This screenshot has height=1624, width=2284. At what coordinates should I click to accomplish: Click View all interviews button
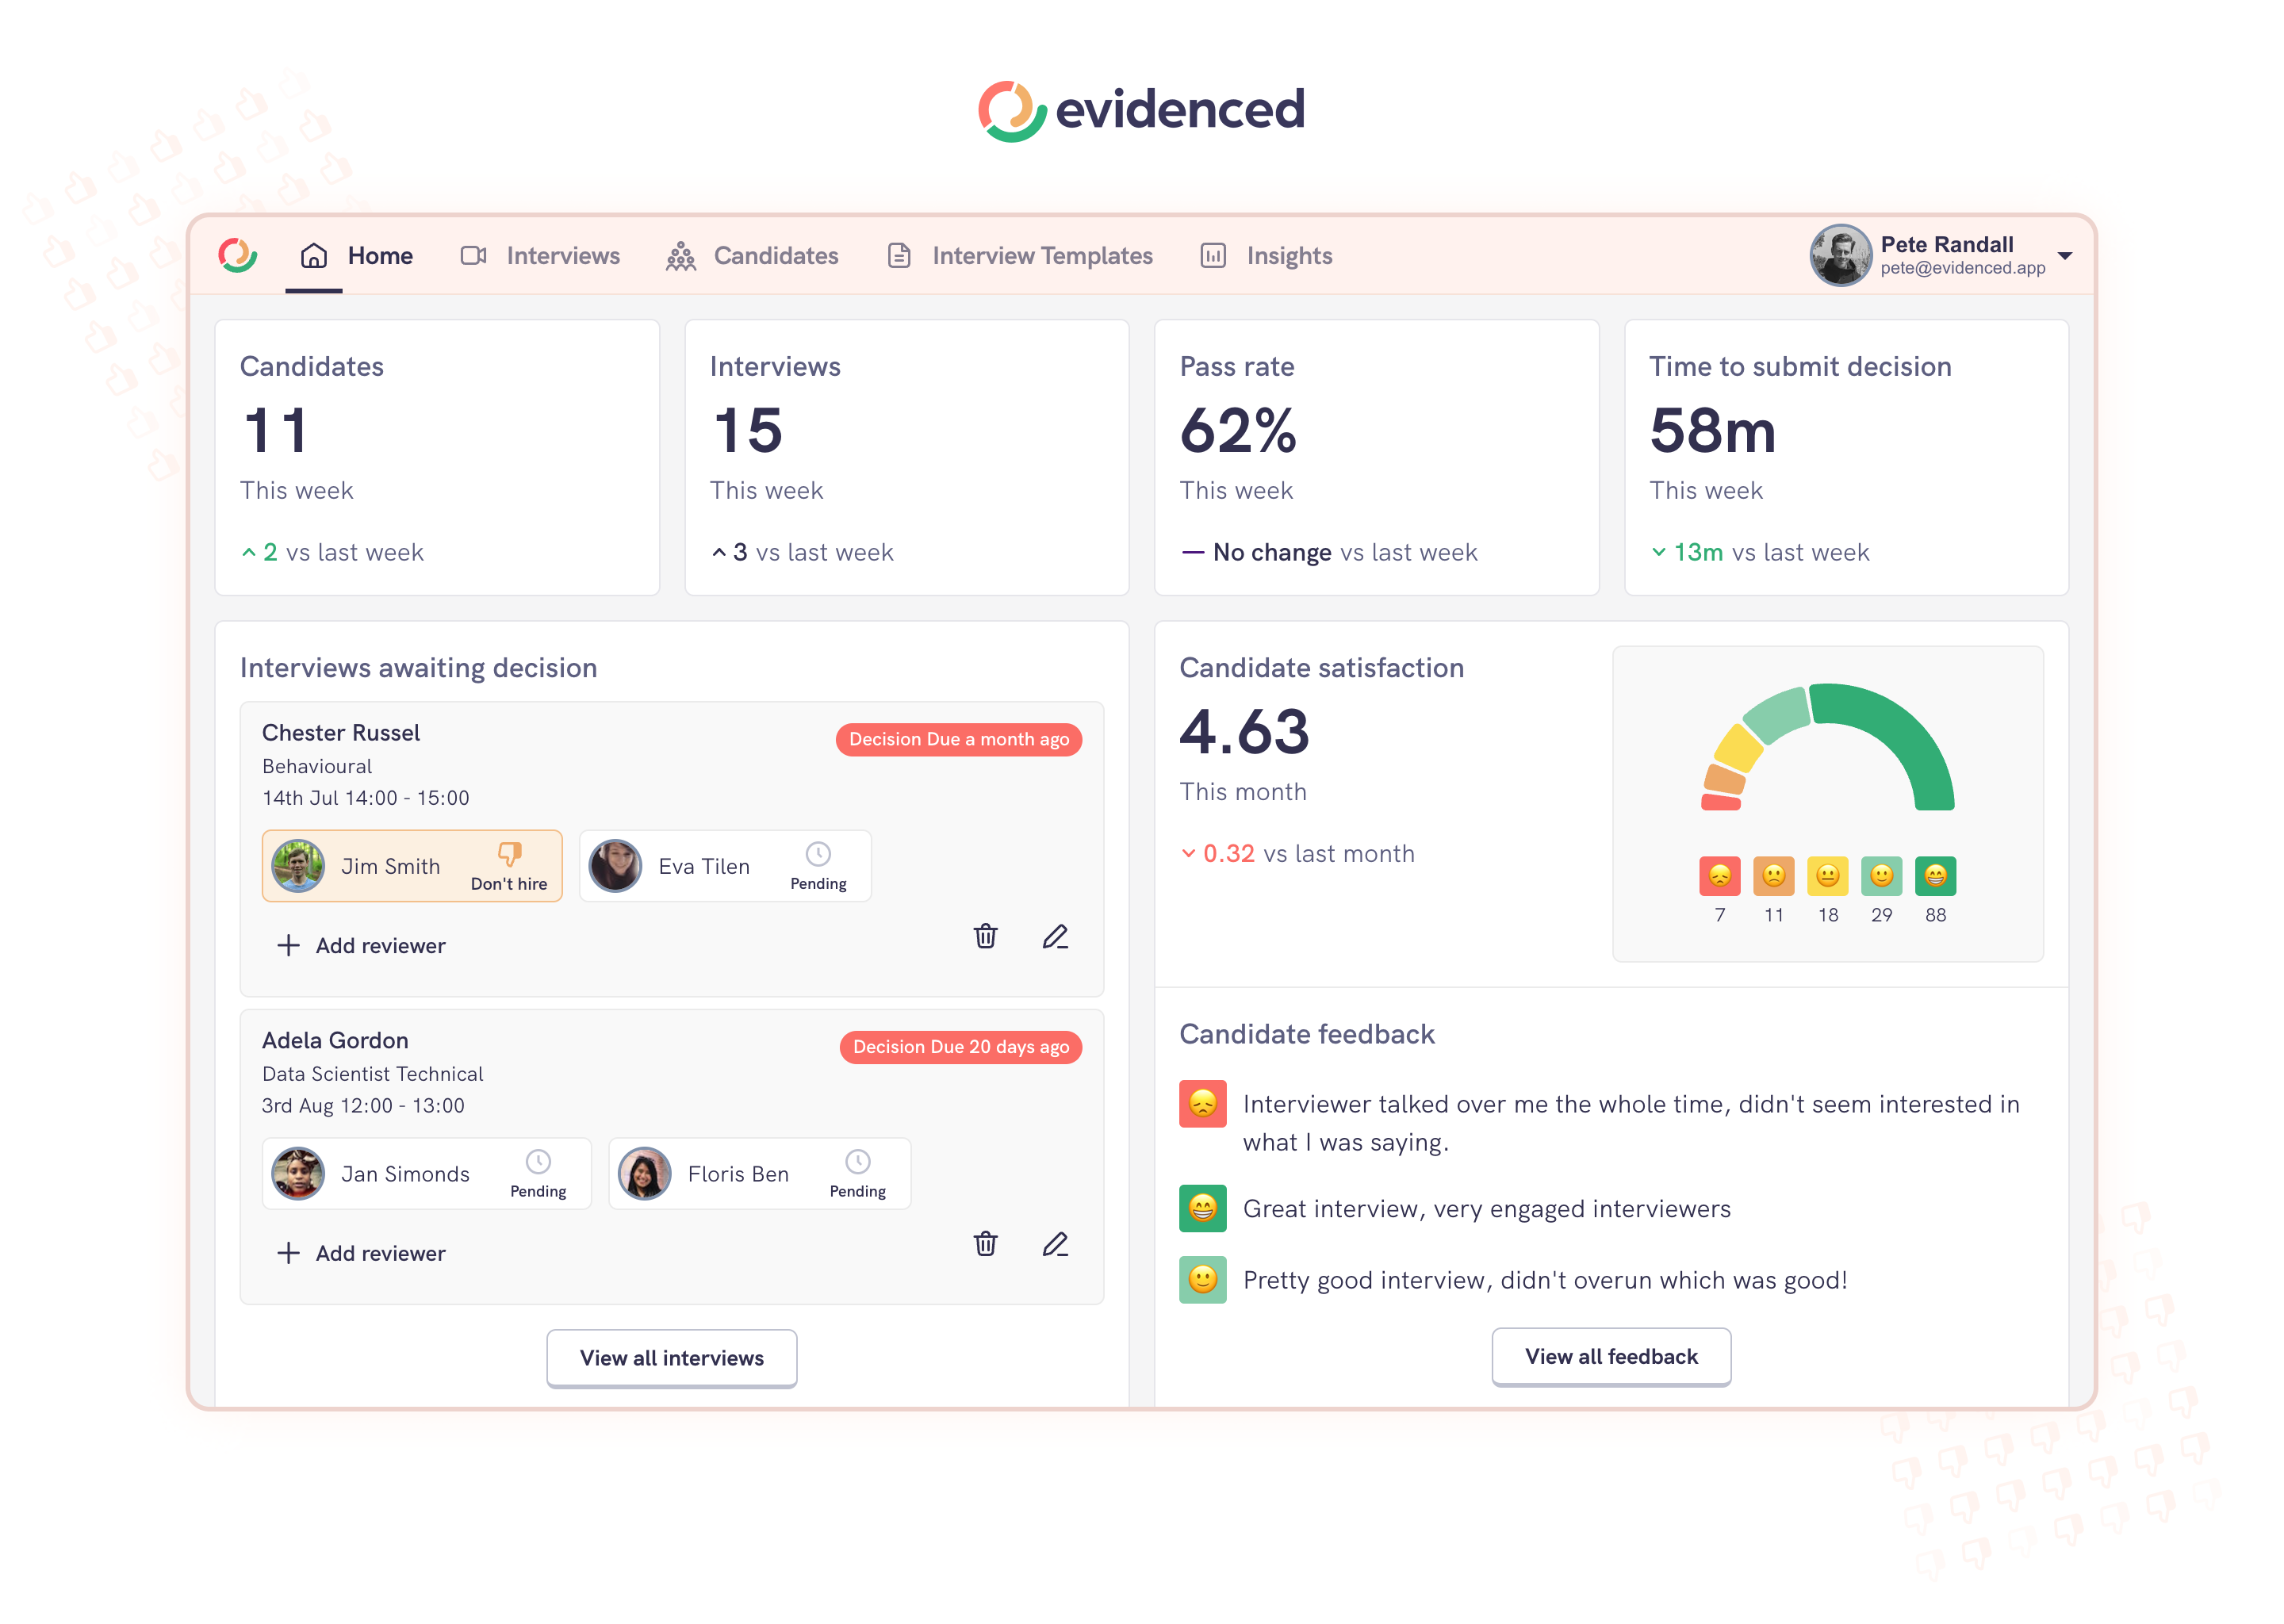coord(671,1357)
